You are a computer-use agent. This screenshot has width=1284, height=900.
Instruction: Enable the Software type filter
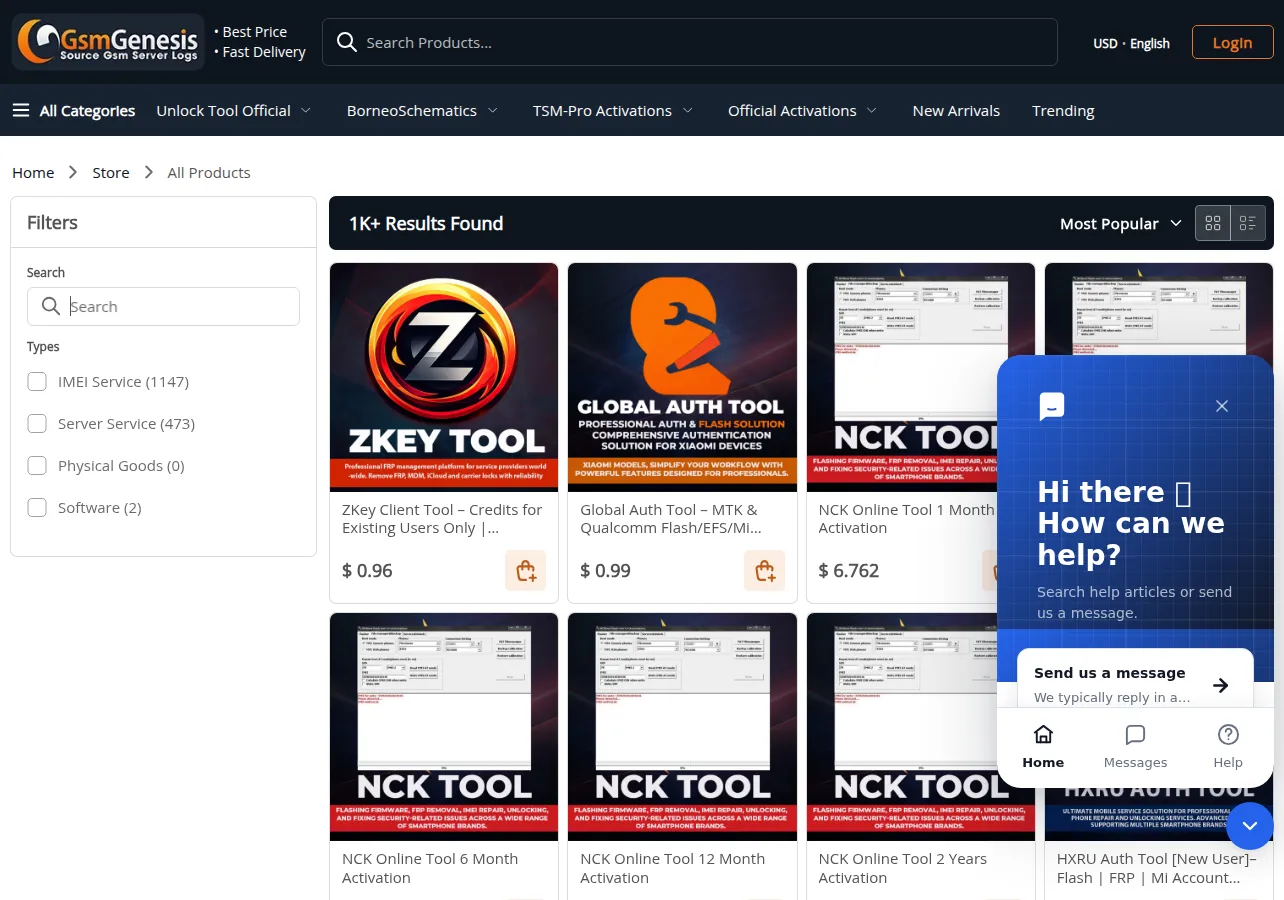pyautogui.click(x=37, y=507)
